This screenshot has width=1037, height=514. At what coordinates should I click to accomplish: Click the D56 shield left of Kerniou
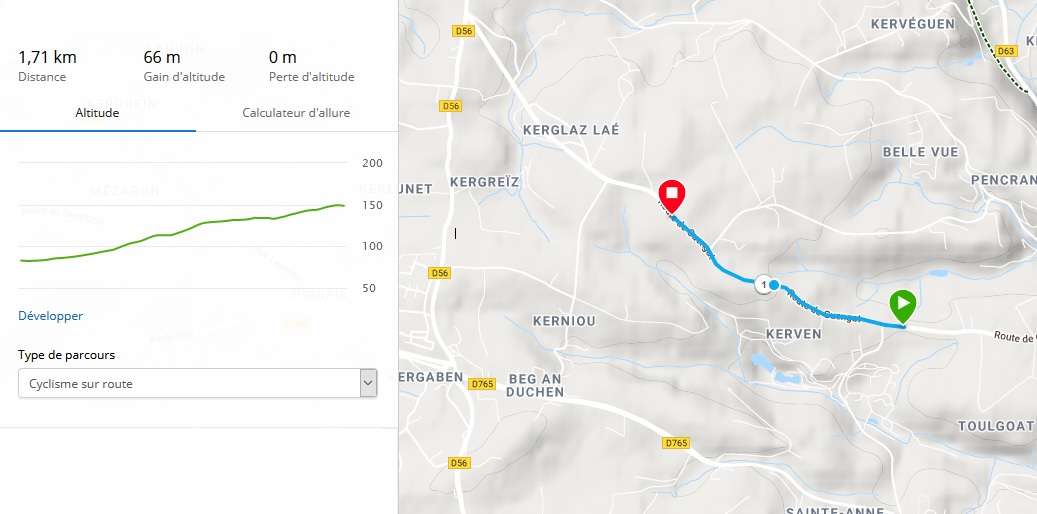[x=438, y=273]
